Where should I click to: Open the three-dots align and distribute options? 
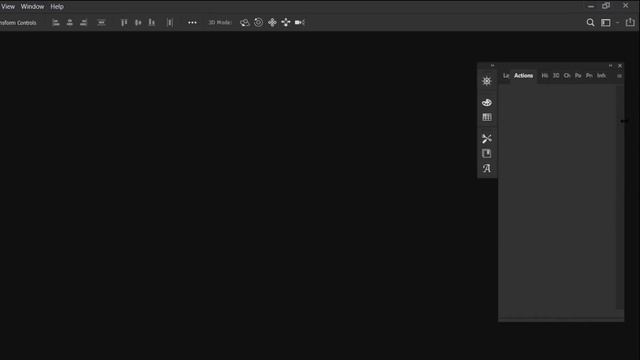(192, 22)
